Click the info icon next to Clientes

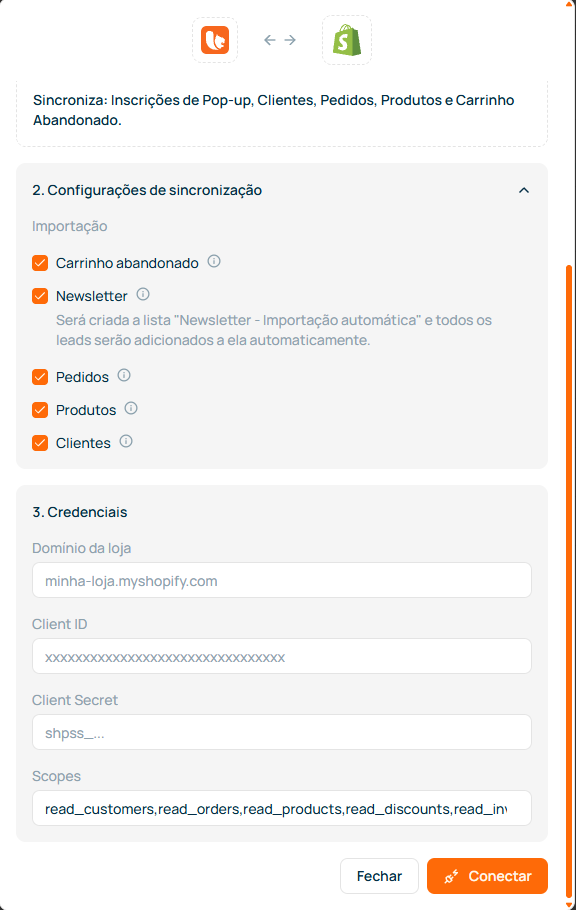(126, 441)
